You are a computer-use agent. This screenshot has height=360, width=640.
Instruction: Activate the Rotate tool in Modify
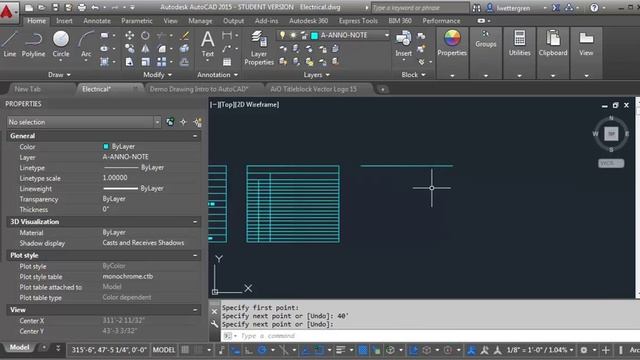coord(145,36)
